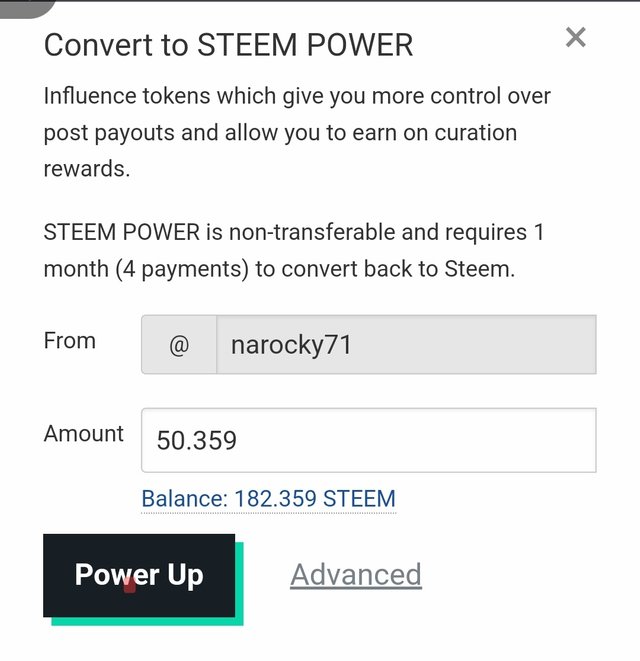640x661 pixels.
Task: Click the Amount label
Action: pos(84,433)
